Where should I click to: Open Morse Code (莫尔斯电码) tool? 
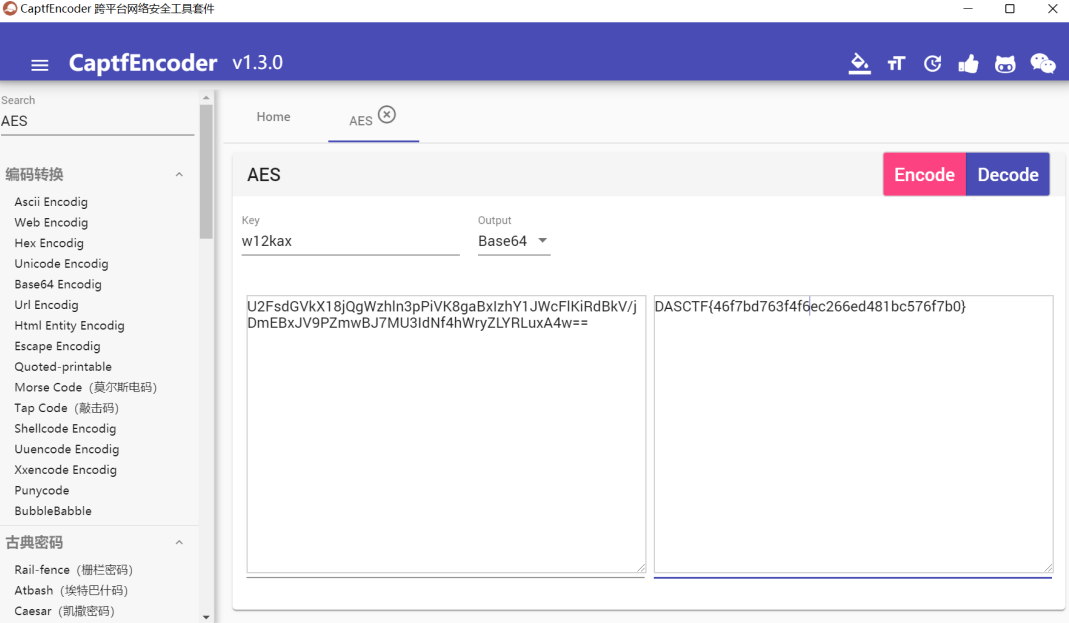coord(86,387)
